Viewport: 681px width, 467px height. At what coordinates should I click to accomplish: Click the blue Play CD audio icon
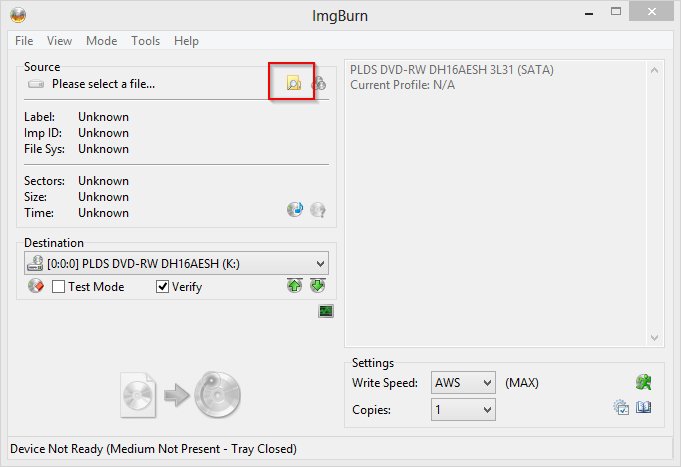(x=295, y=209)
